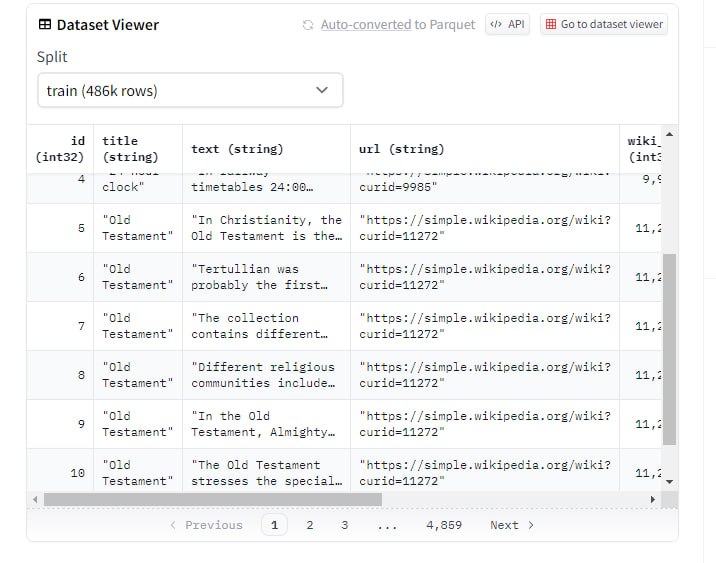Screen dimensions: 716x563
Task: Click the vertical scrollbar thumb
Action: [669, 348]
